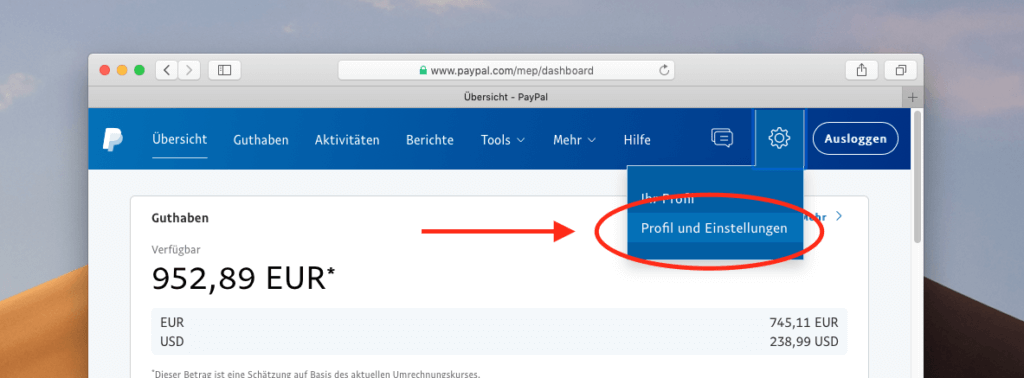Go to Berichte page
This screenshot has width=1024, height=378.
(430, 140)
